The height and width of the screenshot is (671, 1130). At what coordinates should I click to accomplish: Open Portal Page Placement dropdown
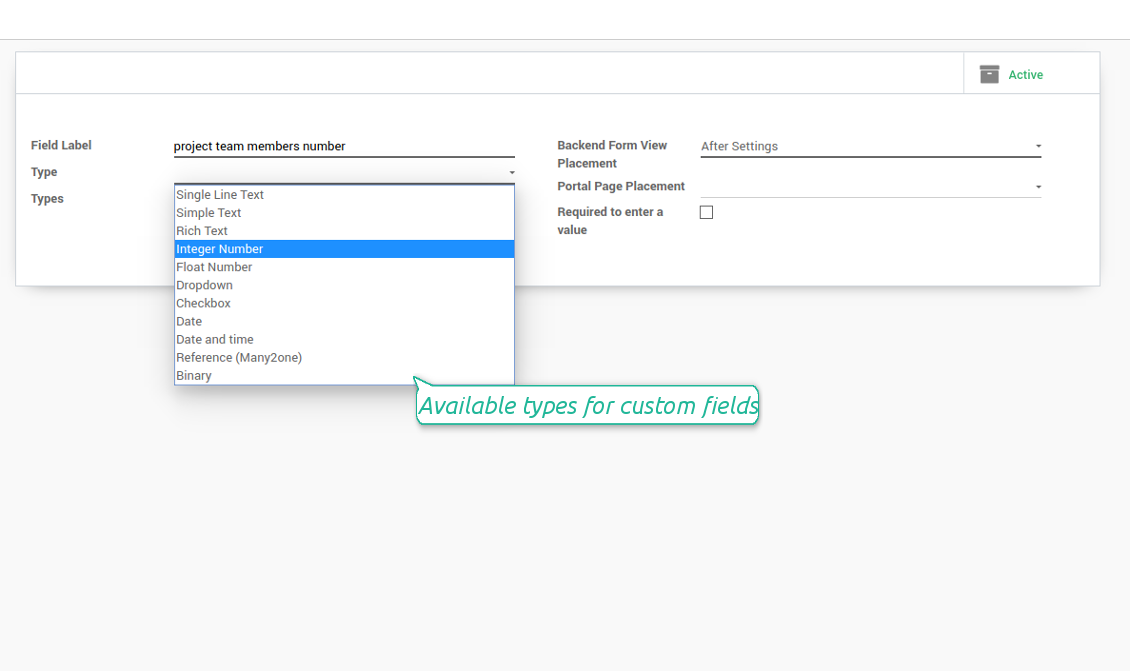coord(1037,187)
